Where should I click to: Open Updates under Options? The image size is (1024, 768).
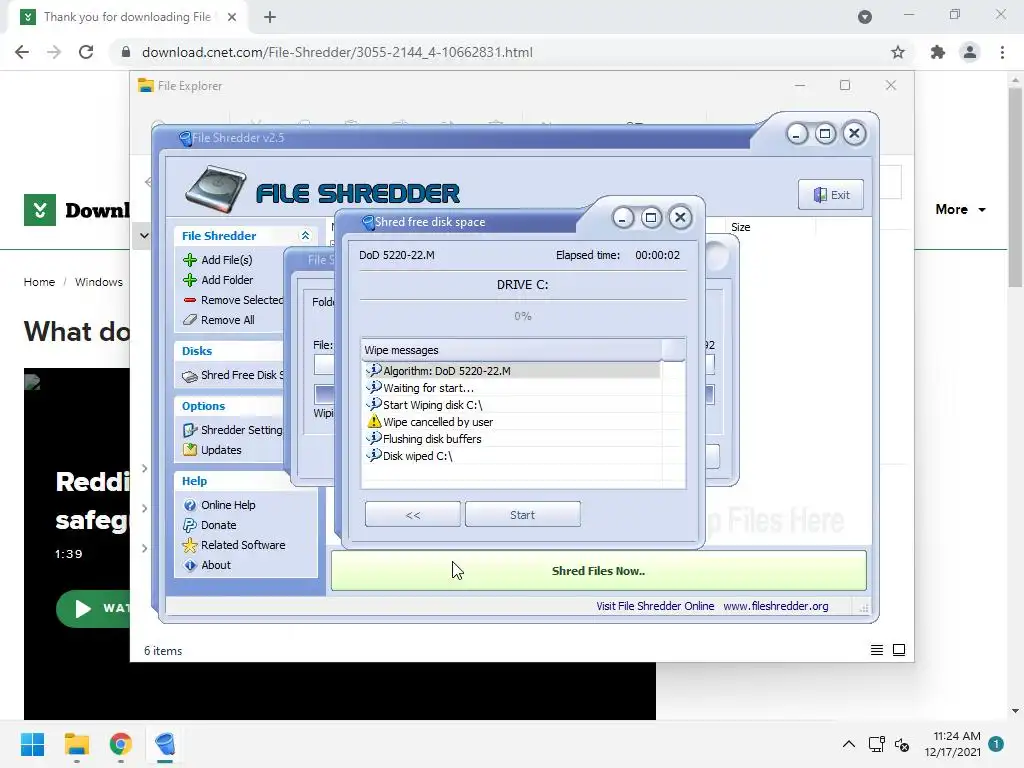tap(221, 450)
